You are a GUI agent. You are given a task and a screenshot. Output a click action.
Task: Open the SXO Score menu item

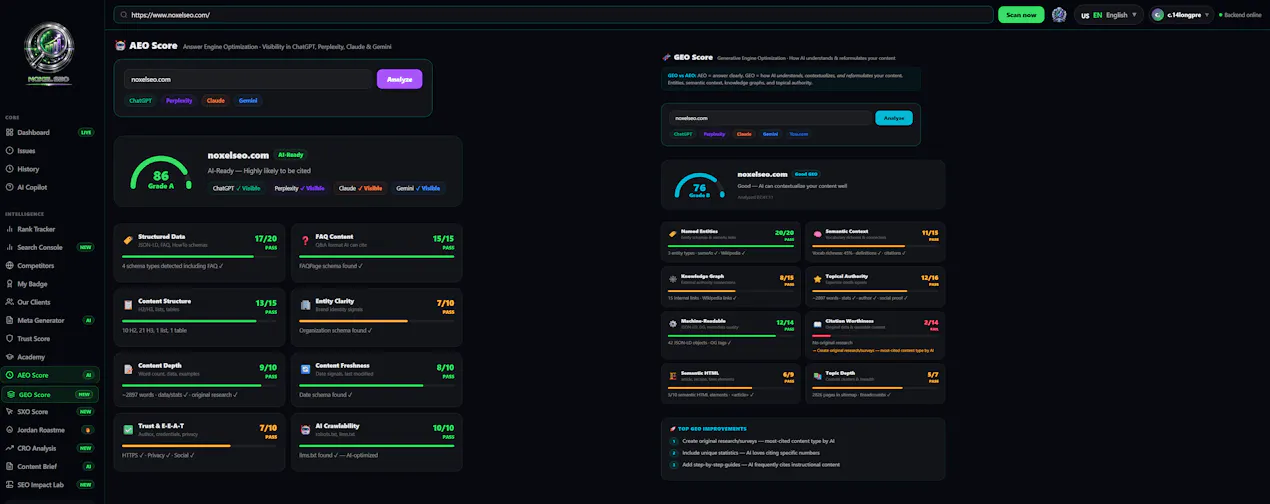click(50, 412)
